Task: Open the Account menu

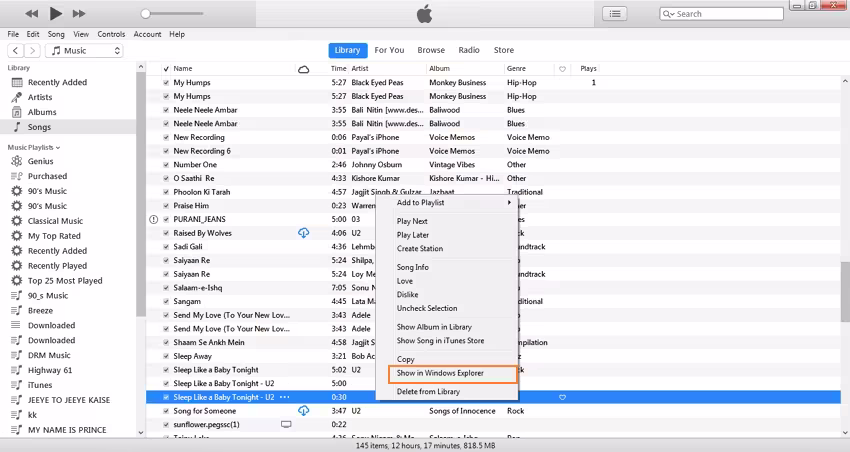Action: [147, 34]
